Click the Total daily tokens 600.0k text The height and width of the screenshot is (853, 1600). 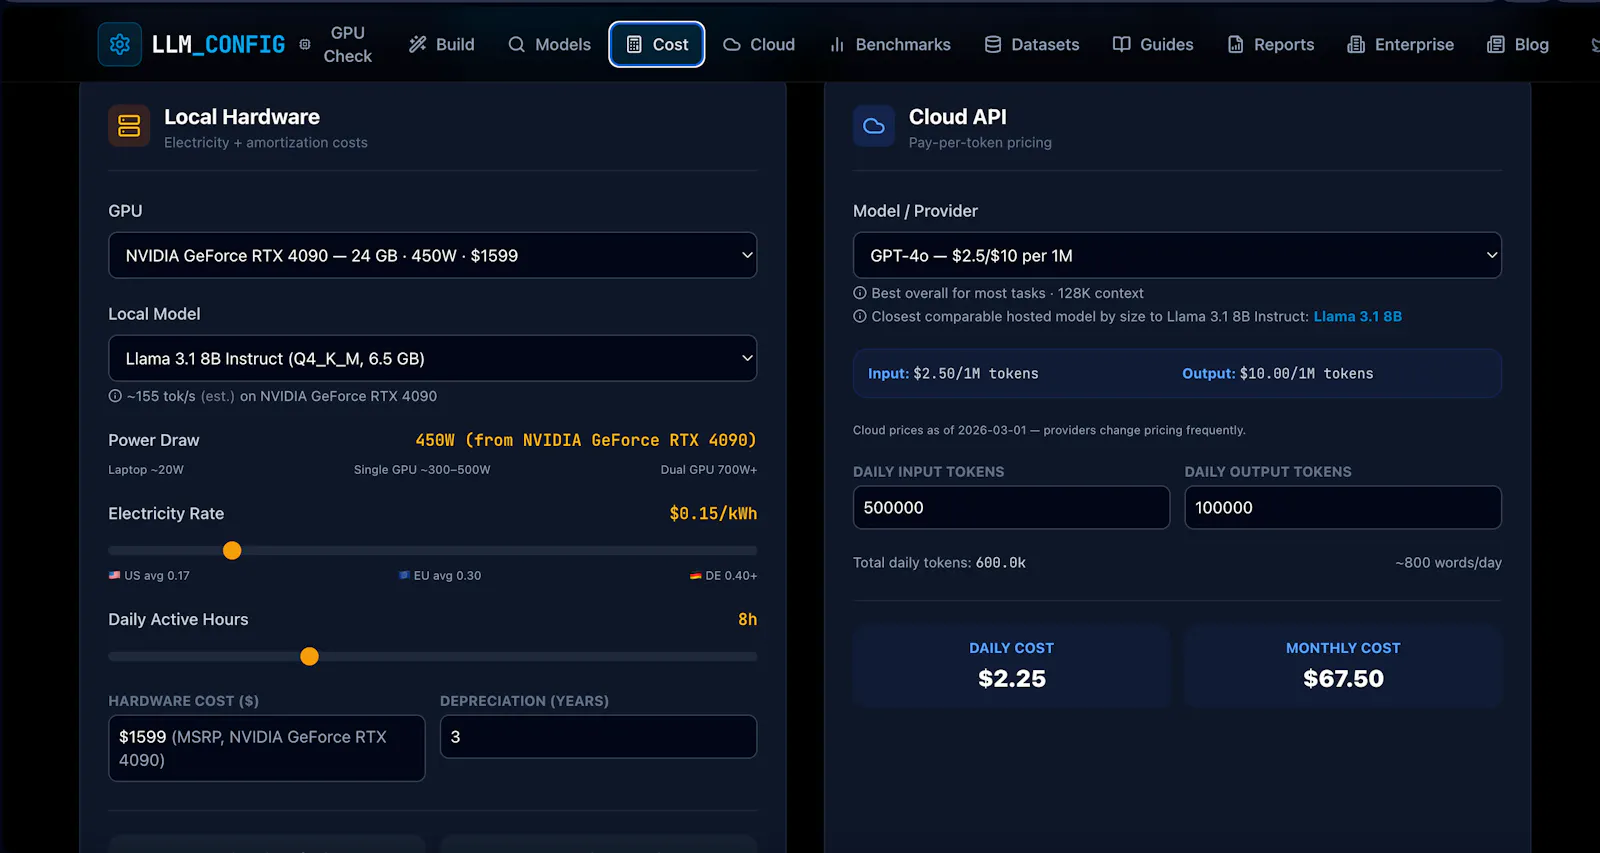939,562
